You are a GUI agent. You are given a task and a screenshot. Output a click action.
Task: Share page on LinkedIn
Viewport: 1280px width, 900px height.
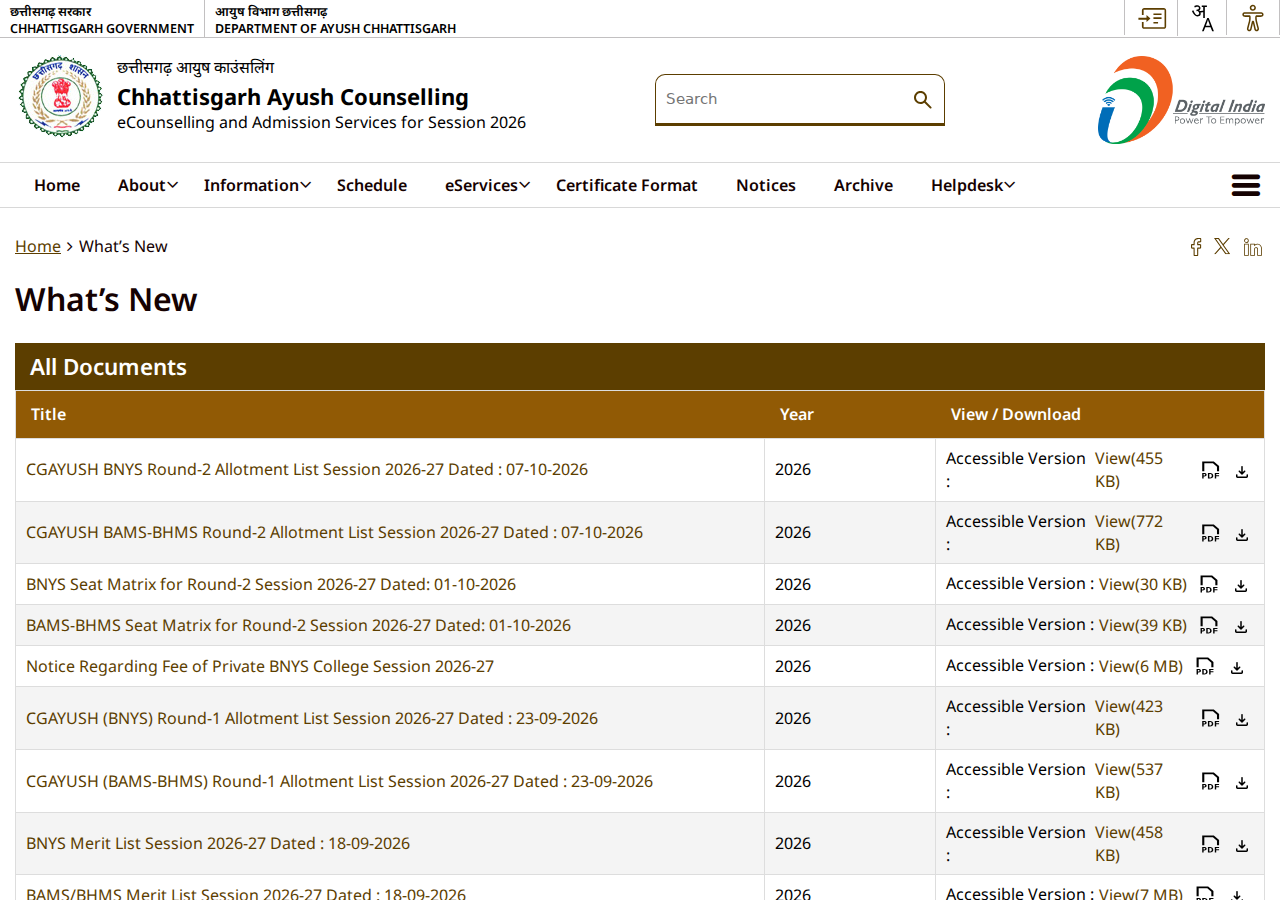click(1252, 247)
